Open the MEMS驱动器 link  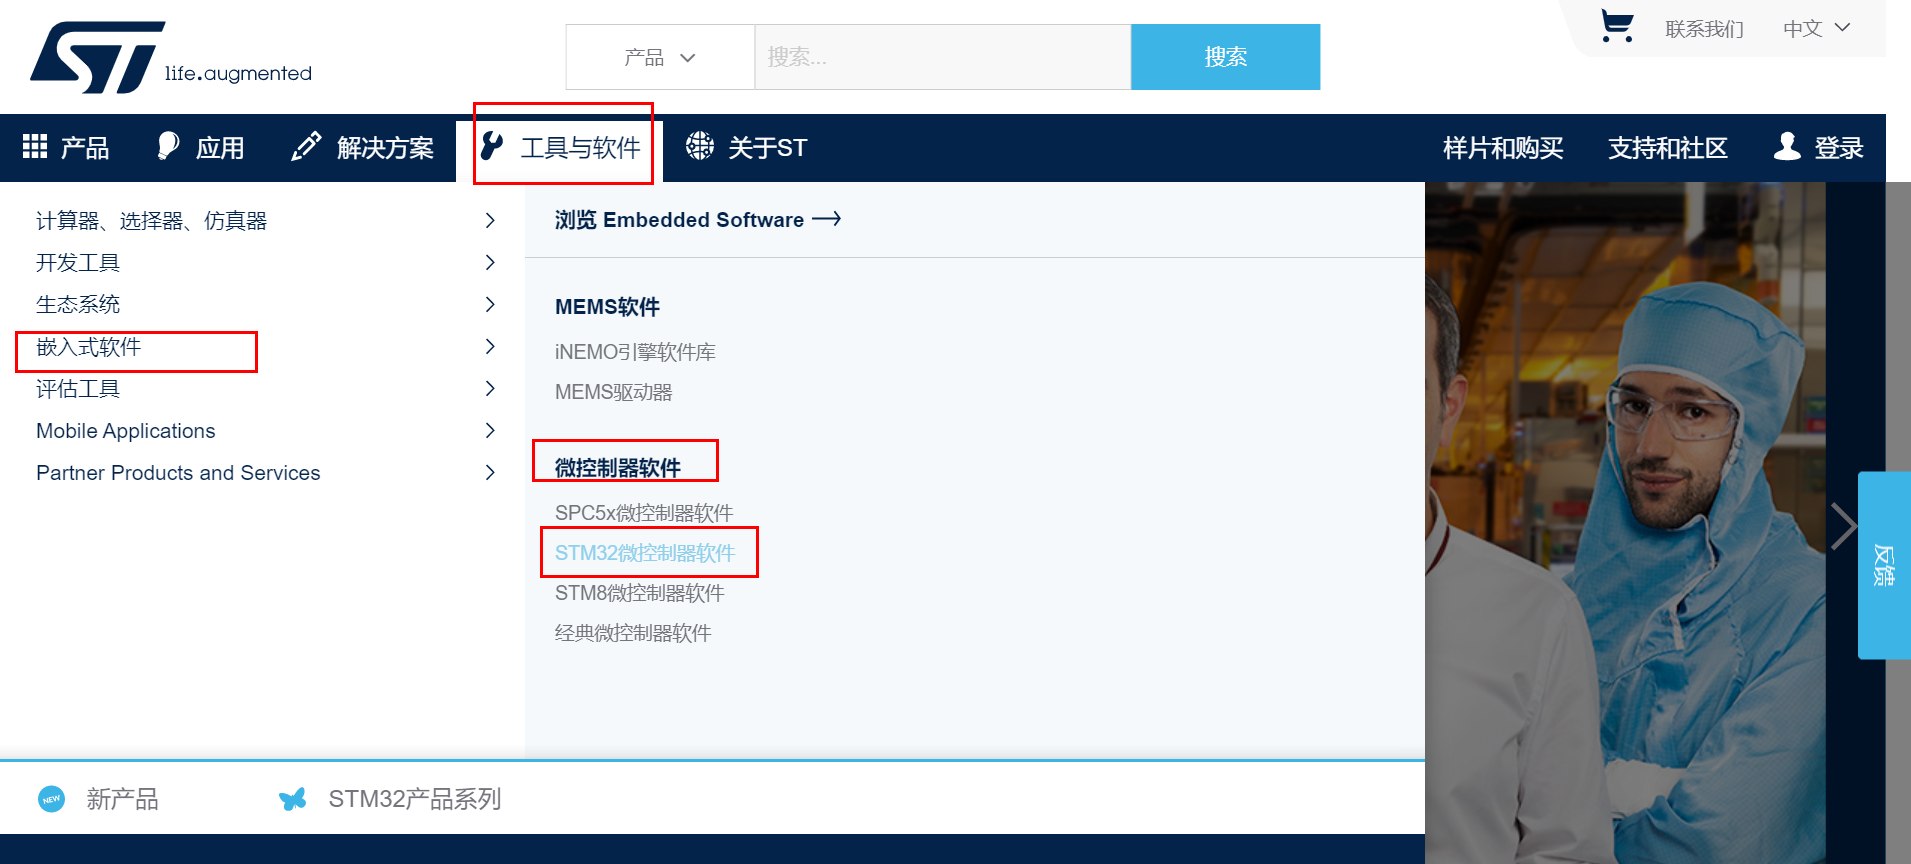pos(614,392)
